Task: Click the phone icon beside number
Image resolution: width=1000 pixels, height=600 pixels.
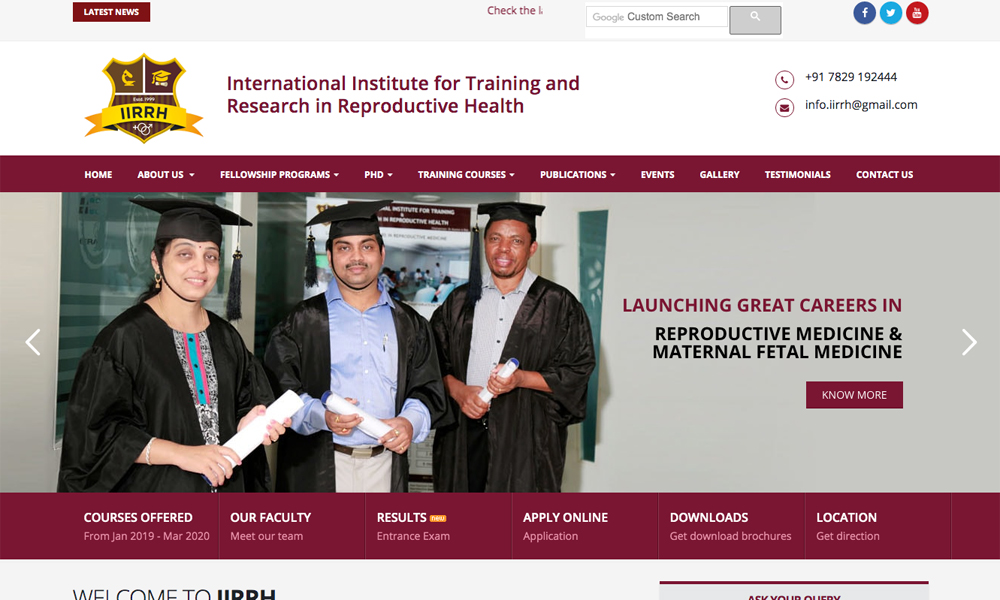Action: pos(785,80)
